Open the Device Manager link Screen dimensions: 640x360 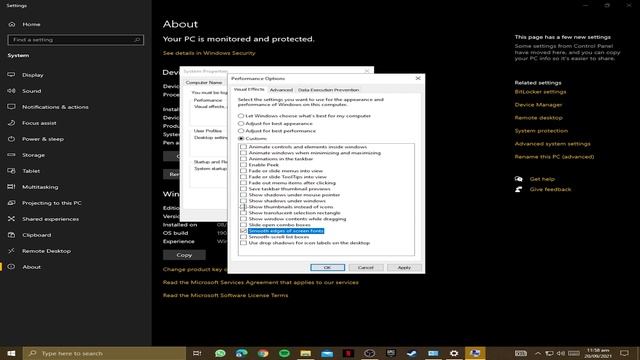point(538,105)
